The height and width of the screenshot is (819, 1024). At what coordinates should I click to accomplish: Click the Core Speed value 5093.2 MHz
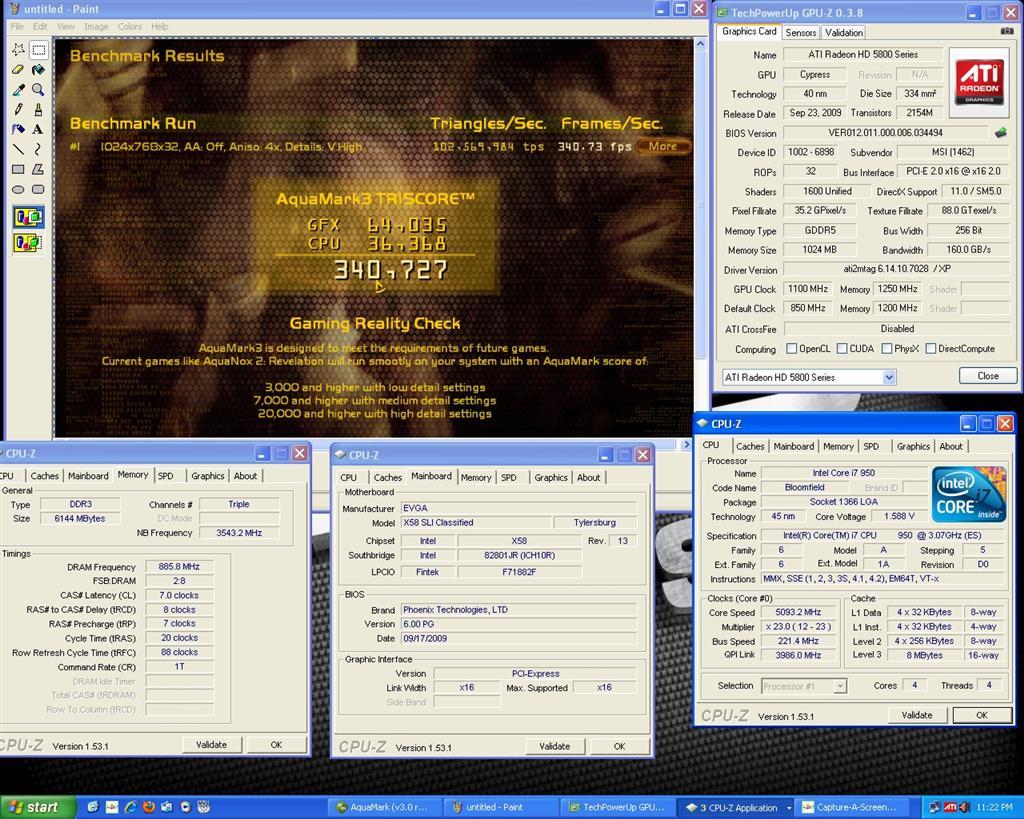pos(798,613)
